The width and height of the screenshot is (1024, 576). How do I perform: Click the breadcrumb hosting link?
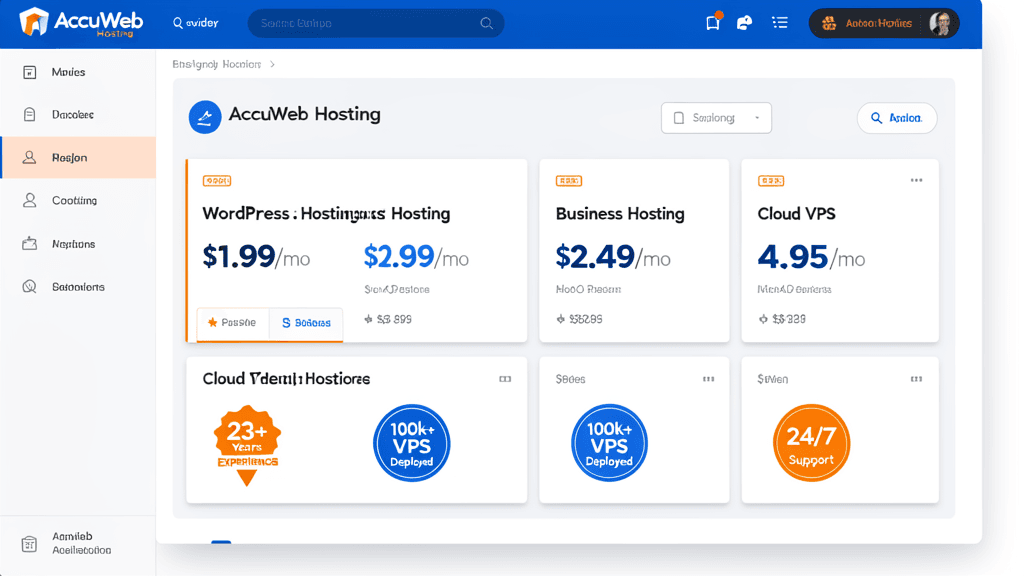point(217,64)
